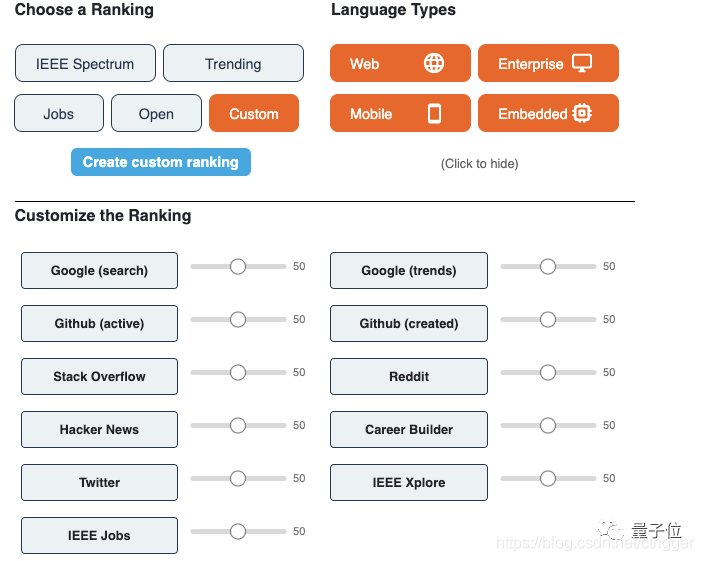704x561 pixels.
Task: Click the Reddit weight slider handle
Action: pos(548,372)
